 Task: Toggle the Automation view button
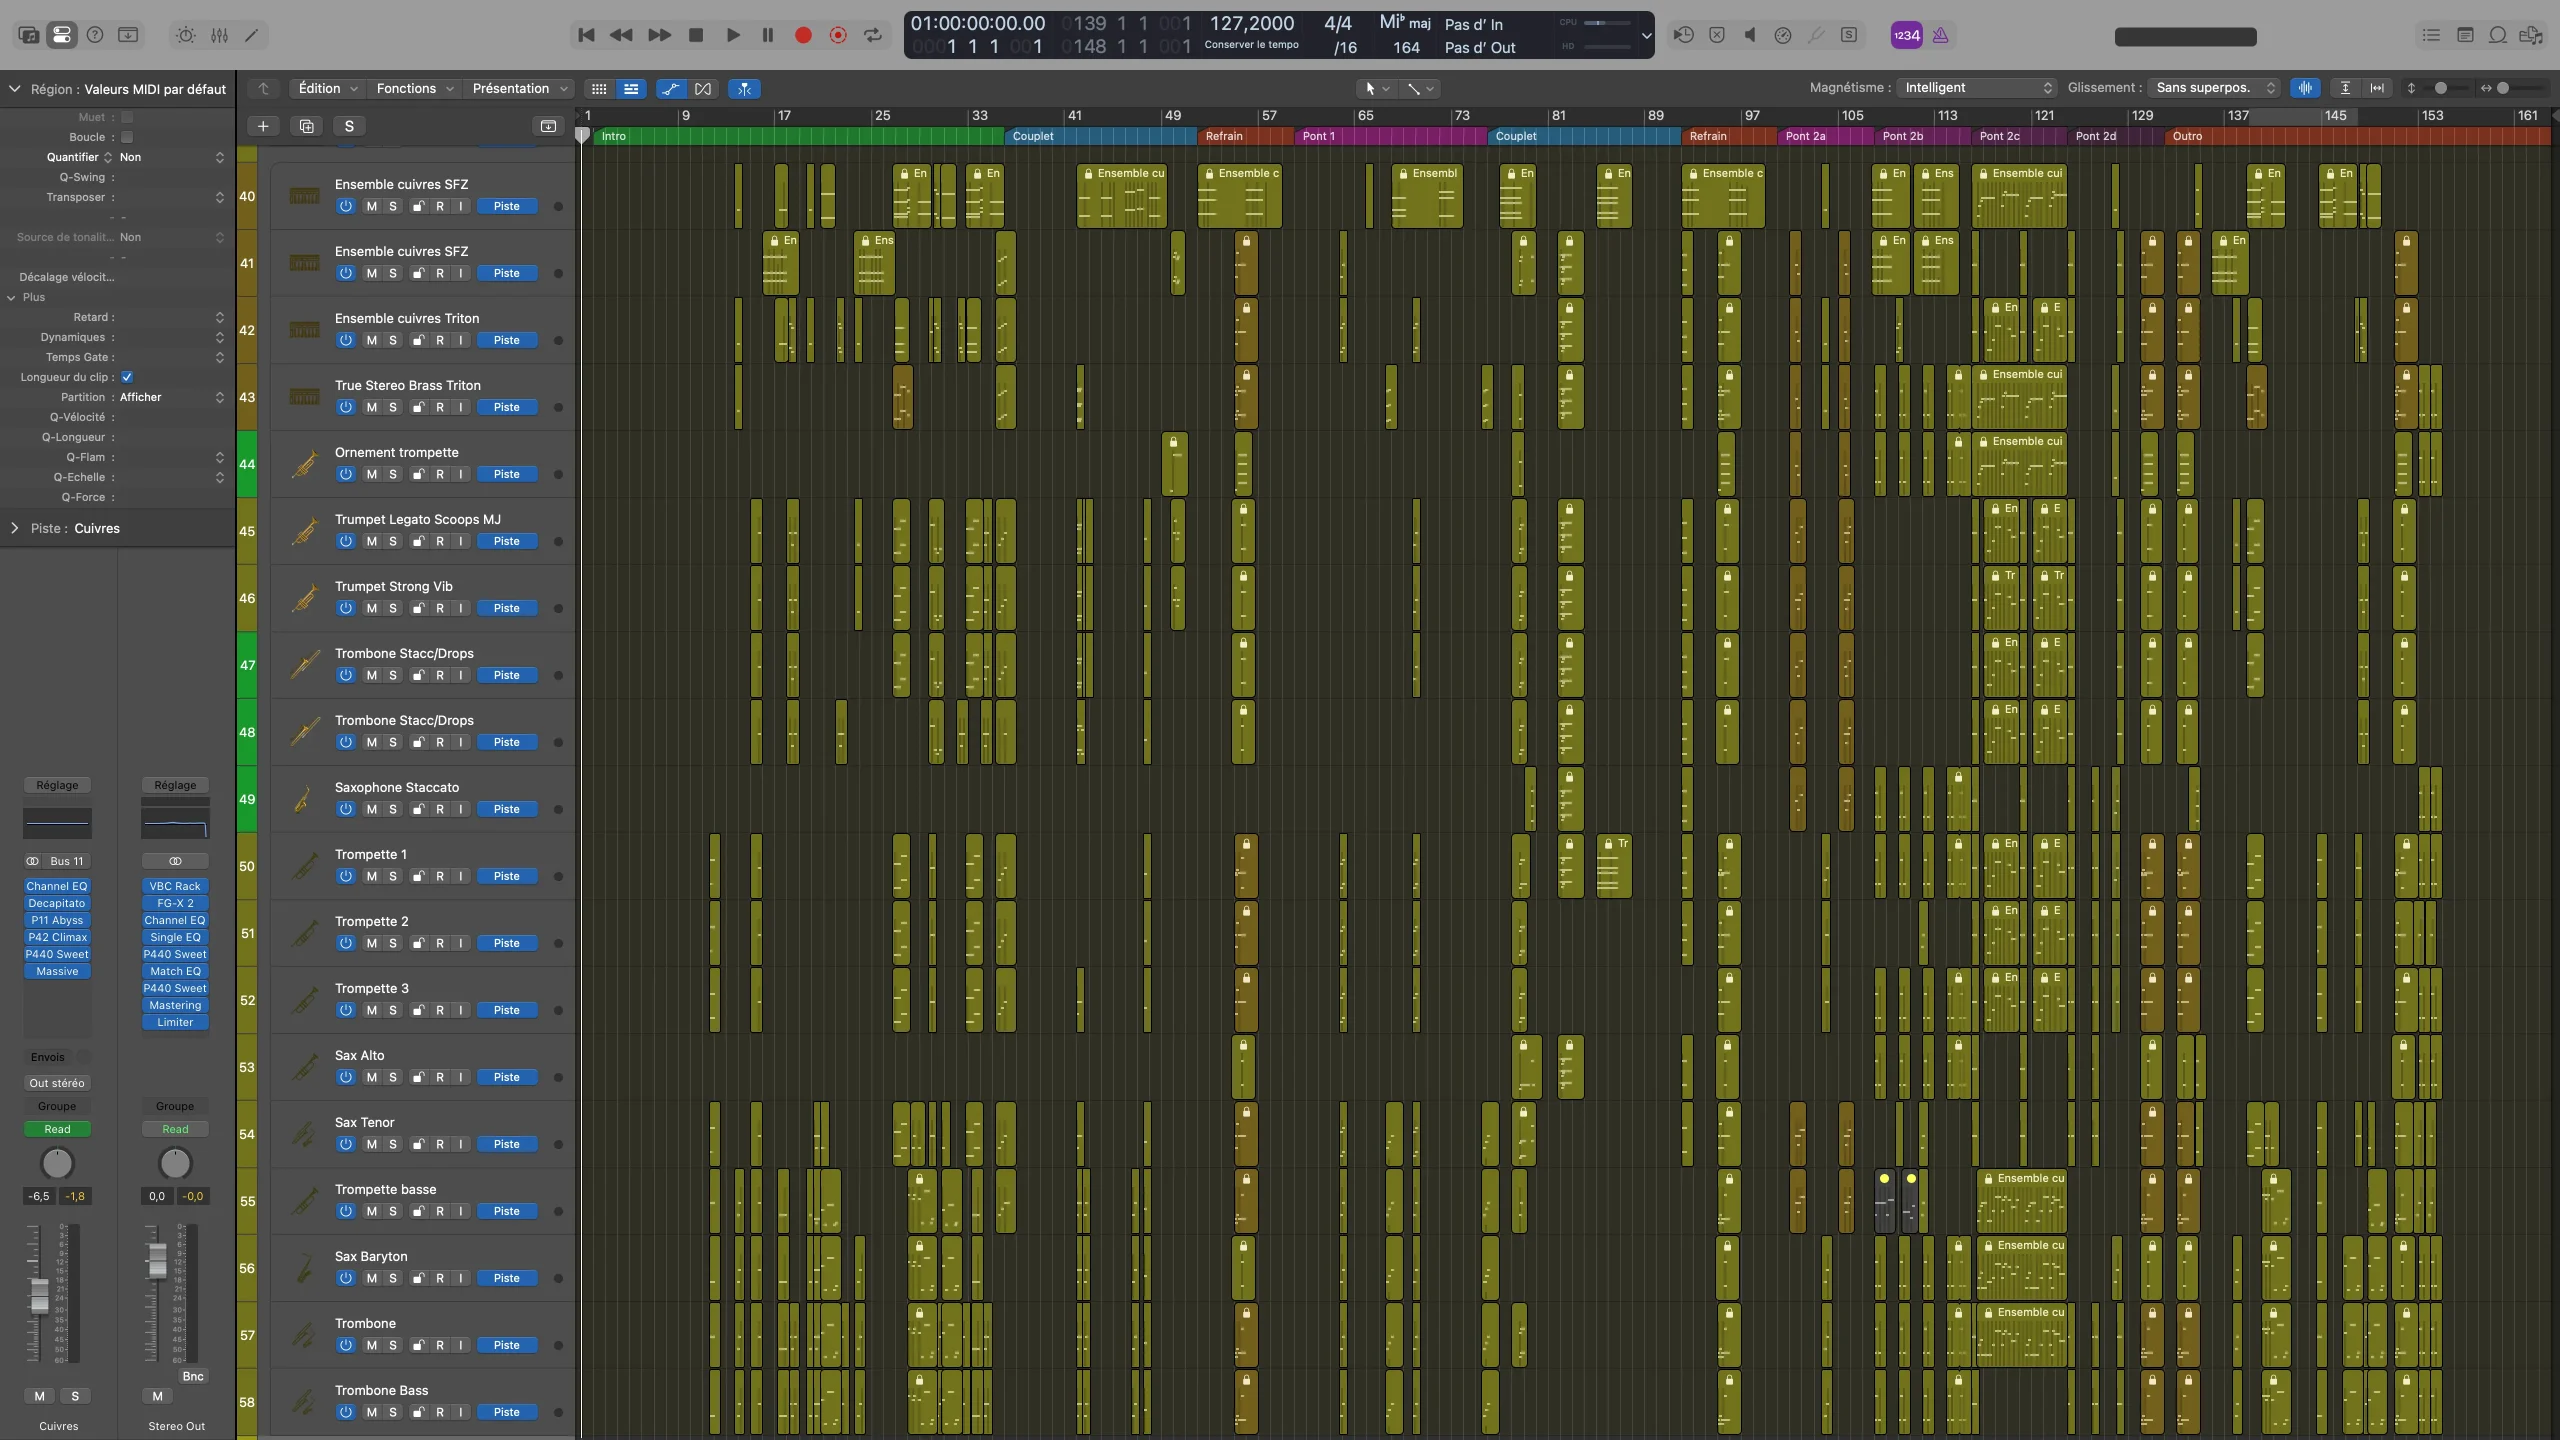[670, 89]
